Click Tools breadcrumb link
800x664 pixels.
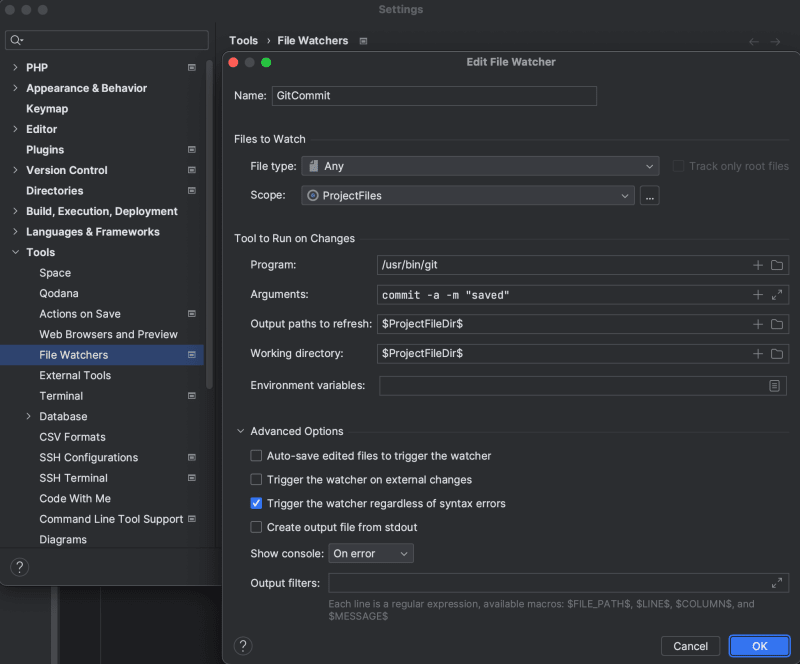243,41
